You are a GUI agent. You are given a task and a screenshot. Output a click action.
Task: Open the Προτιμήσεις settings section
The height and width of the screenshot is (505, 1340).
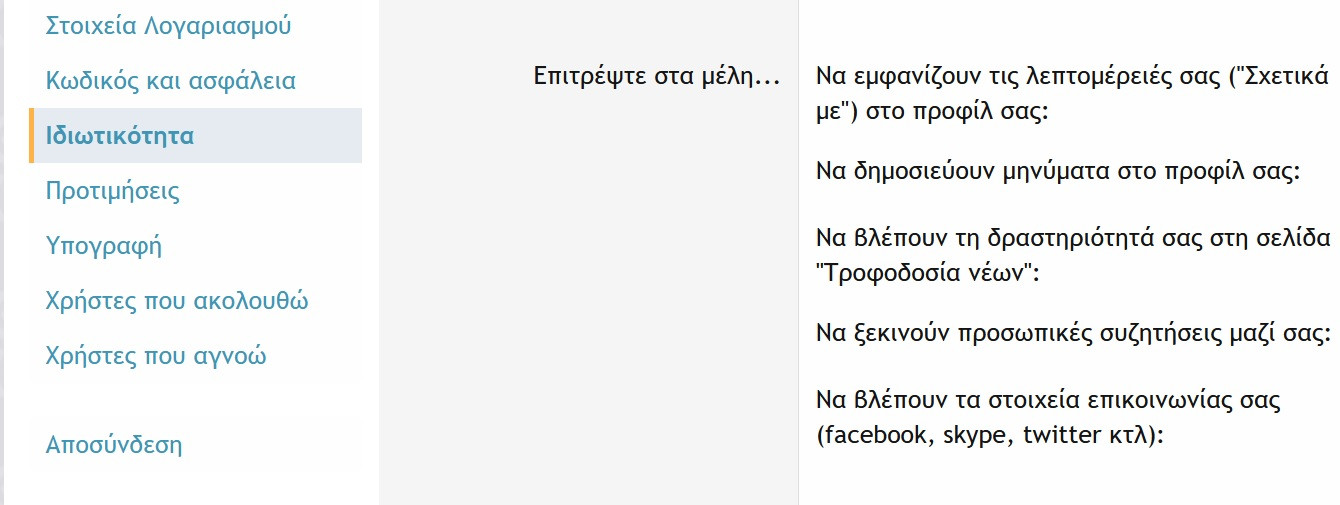click(x=113, y=191)
